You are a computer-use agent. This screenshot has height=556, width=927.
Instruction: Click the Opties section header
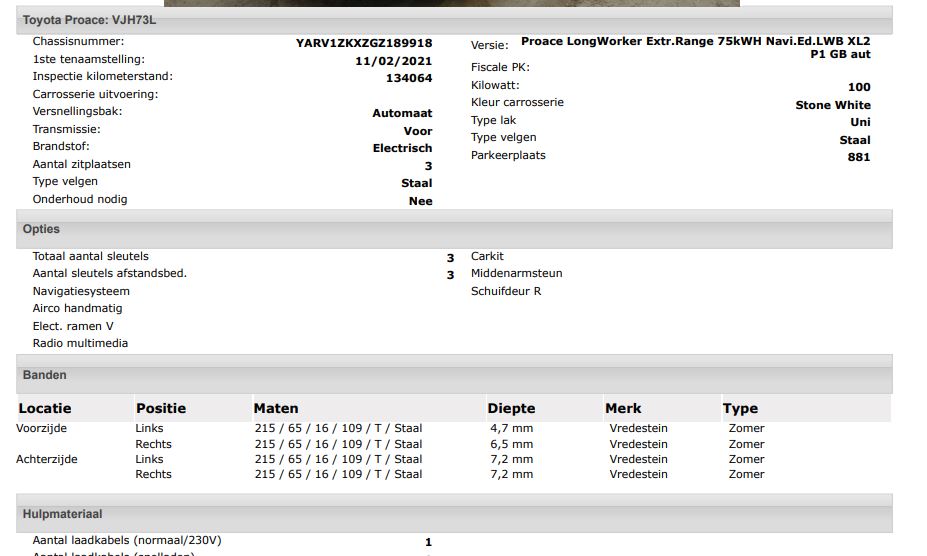(x=41, y=229)
